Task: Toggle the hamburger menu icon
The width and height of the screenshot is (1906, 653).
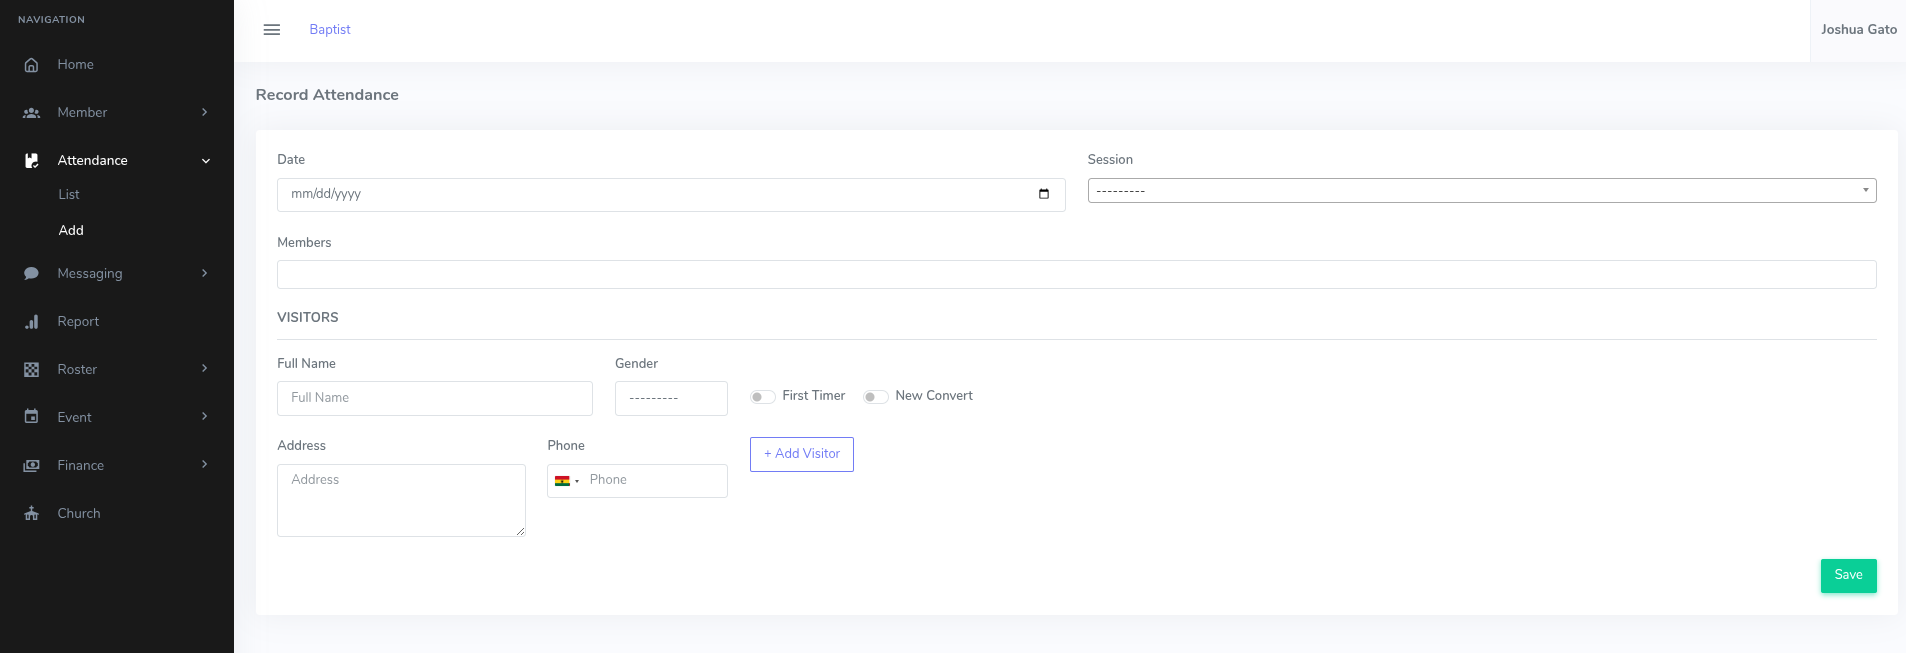Action: [x=271, y=30]
